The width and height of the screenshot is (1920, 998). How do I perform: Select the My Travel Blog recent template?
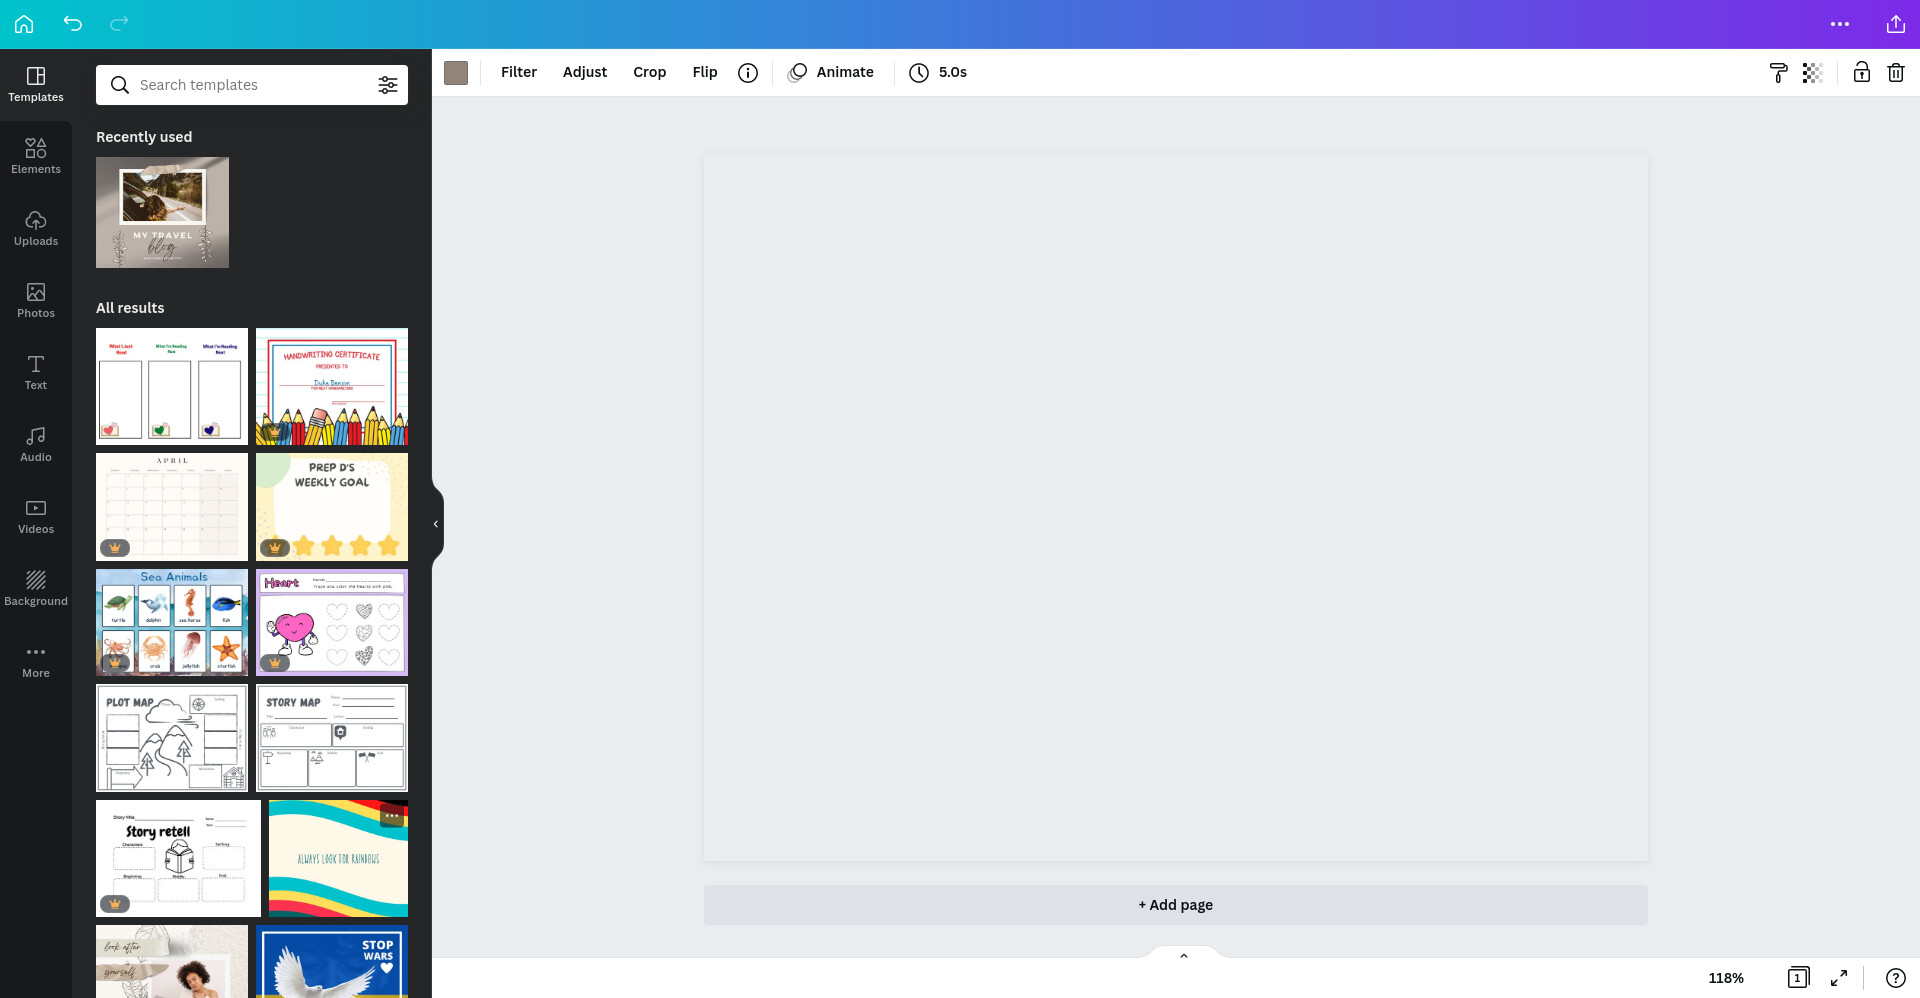click(x=162, y=212)
